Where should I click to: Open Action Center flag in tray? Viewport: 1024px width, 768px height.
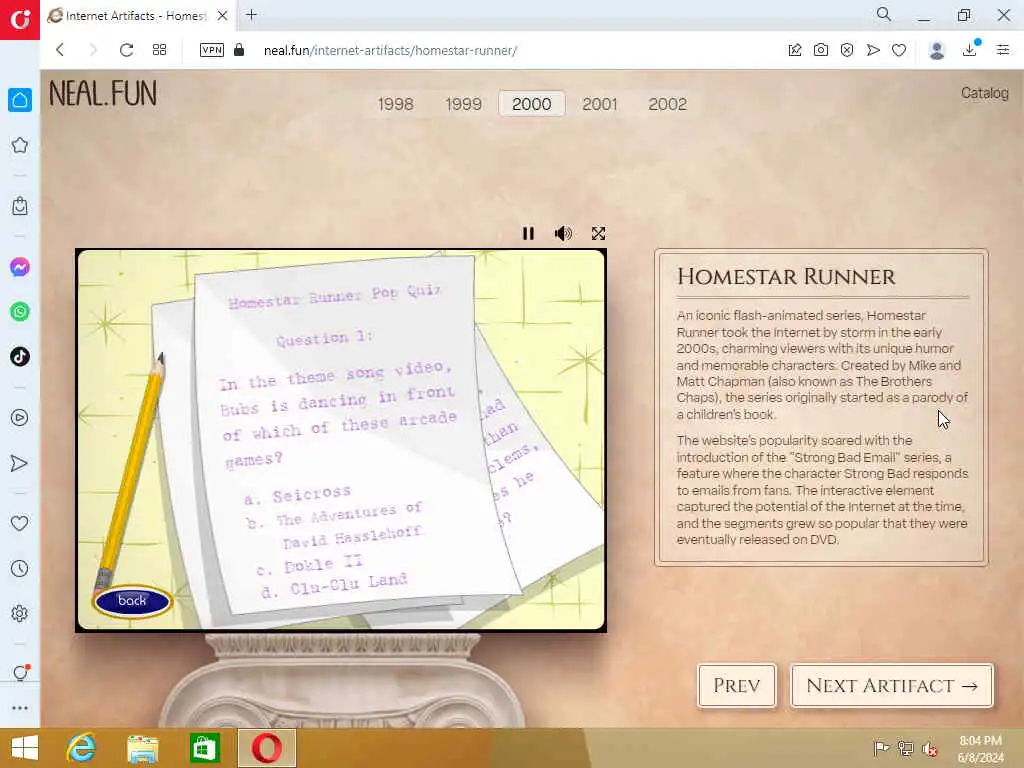click(x=880, y=748)
